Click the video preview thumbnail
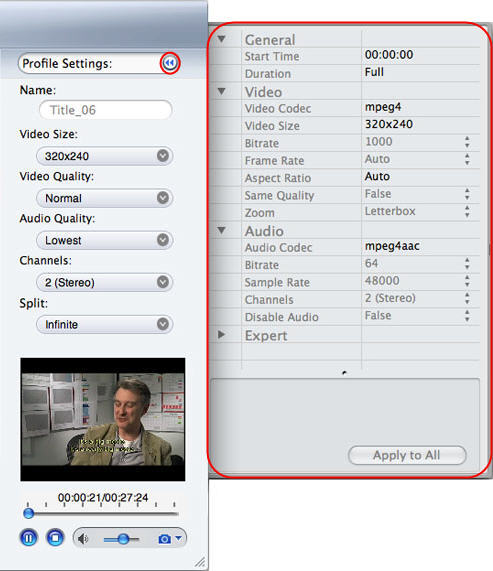The width and height of the screenshot is (493, 571). coord(103,420)
